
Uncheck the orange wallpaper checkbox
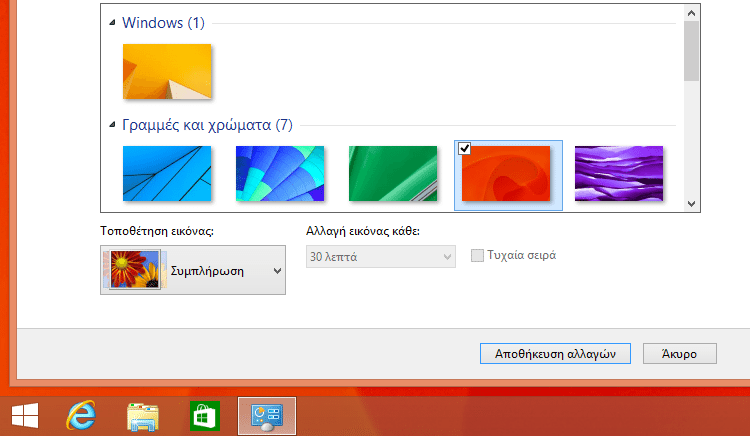point(464,149)
